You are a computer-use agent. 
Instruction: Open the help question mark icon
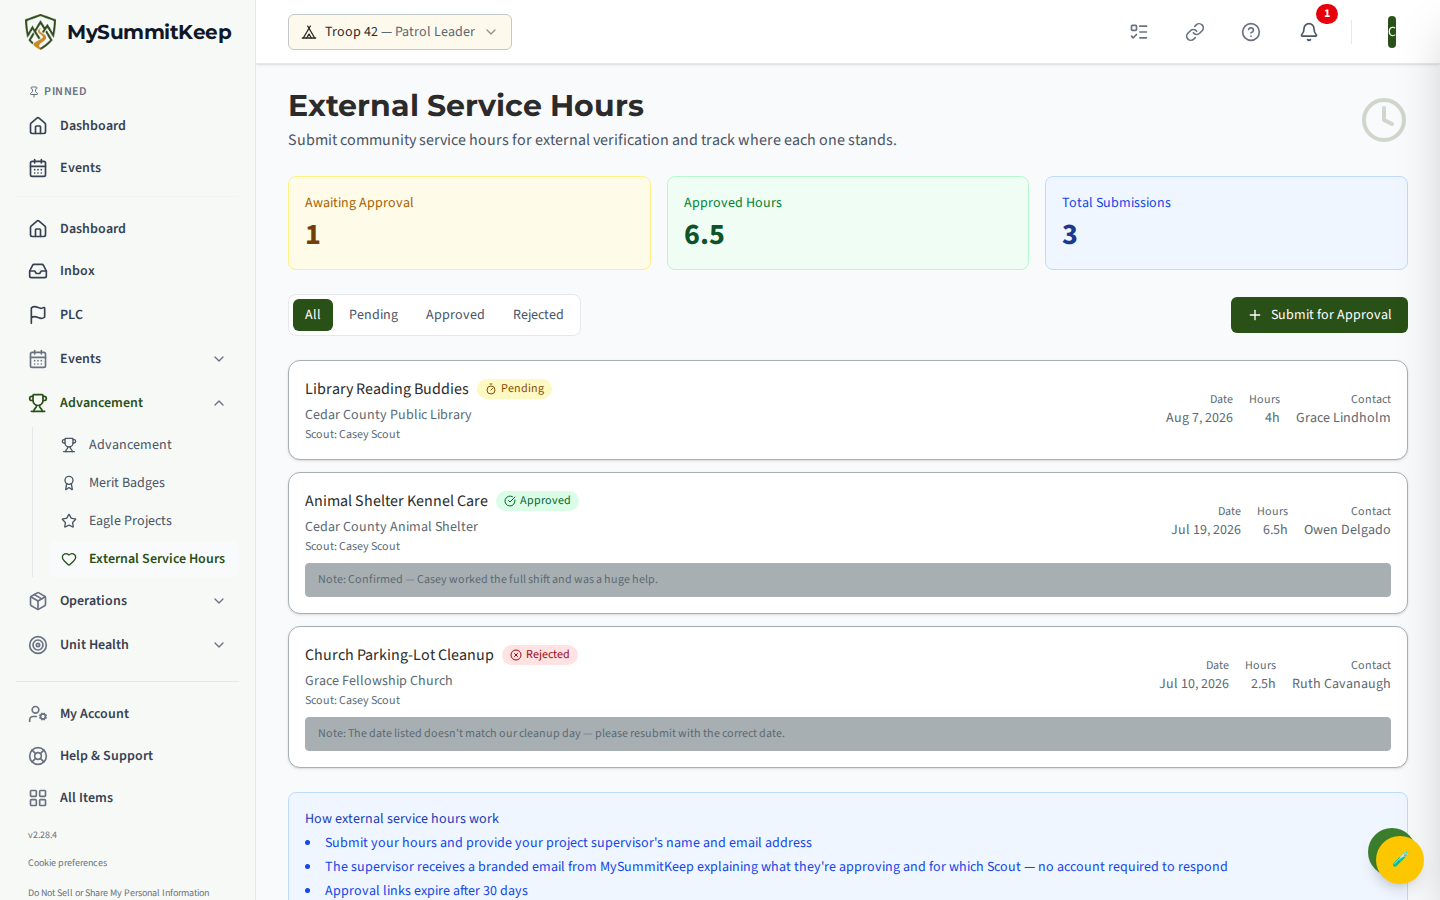1251,32
